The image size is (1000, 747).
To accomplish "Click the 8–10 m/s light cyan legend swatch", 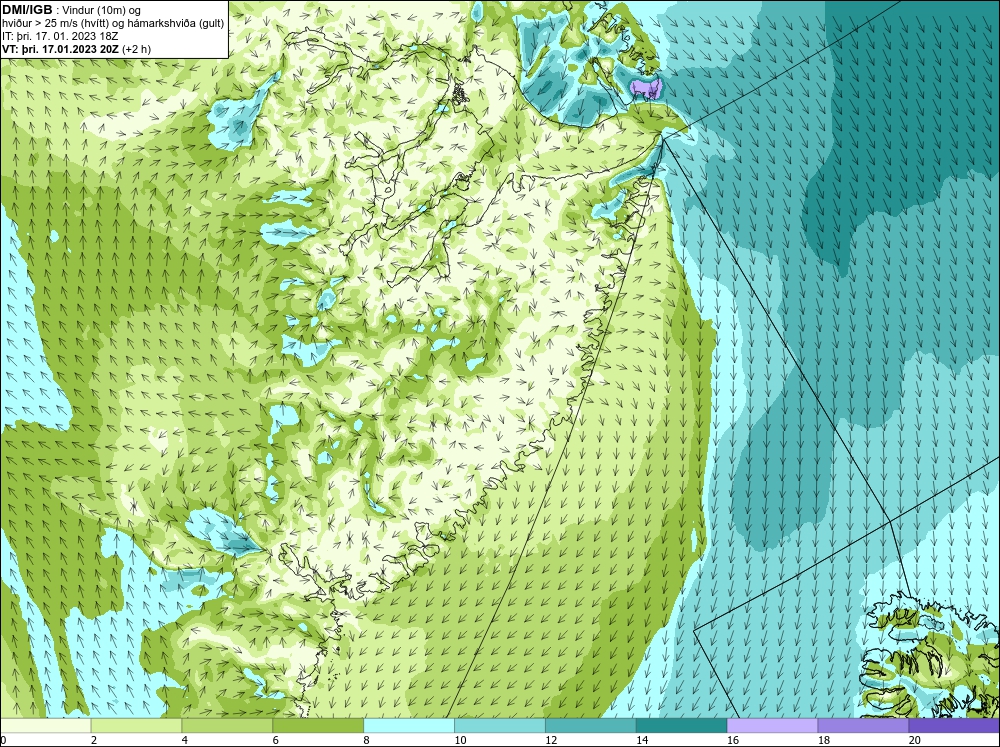I will (x=409, y=726).
